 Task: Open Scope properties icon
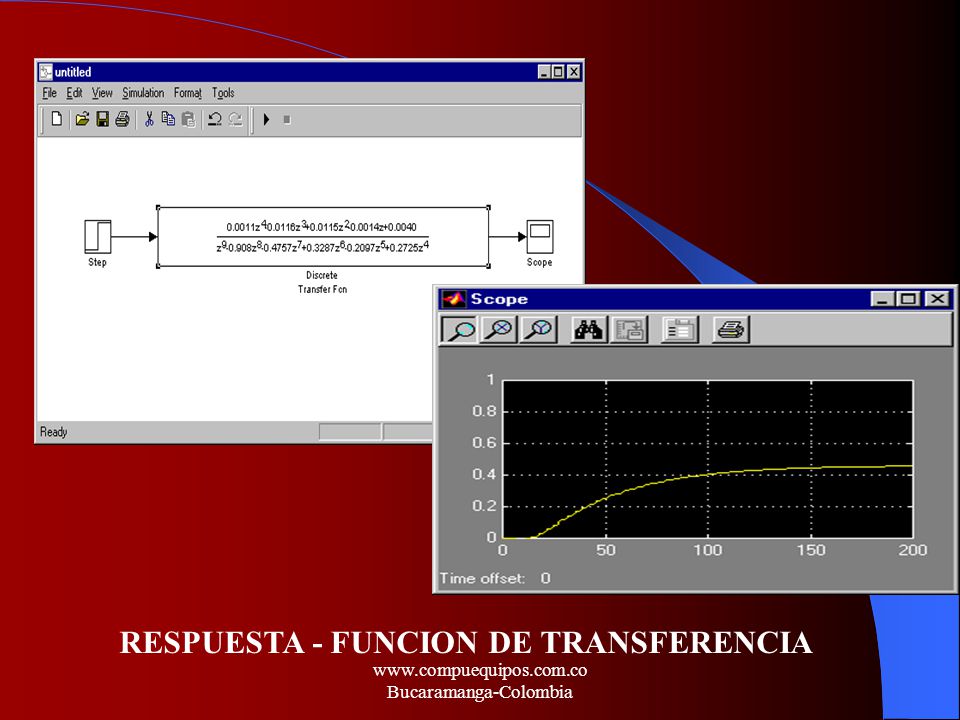pyautogui.click(x=680, y=330)
